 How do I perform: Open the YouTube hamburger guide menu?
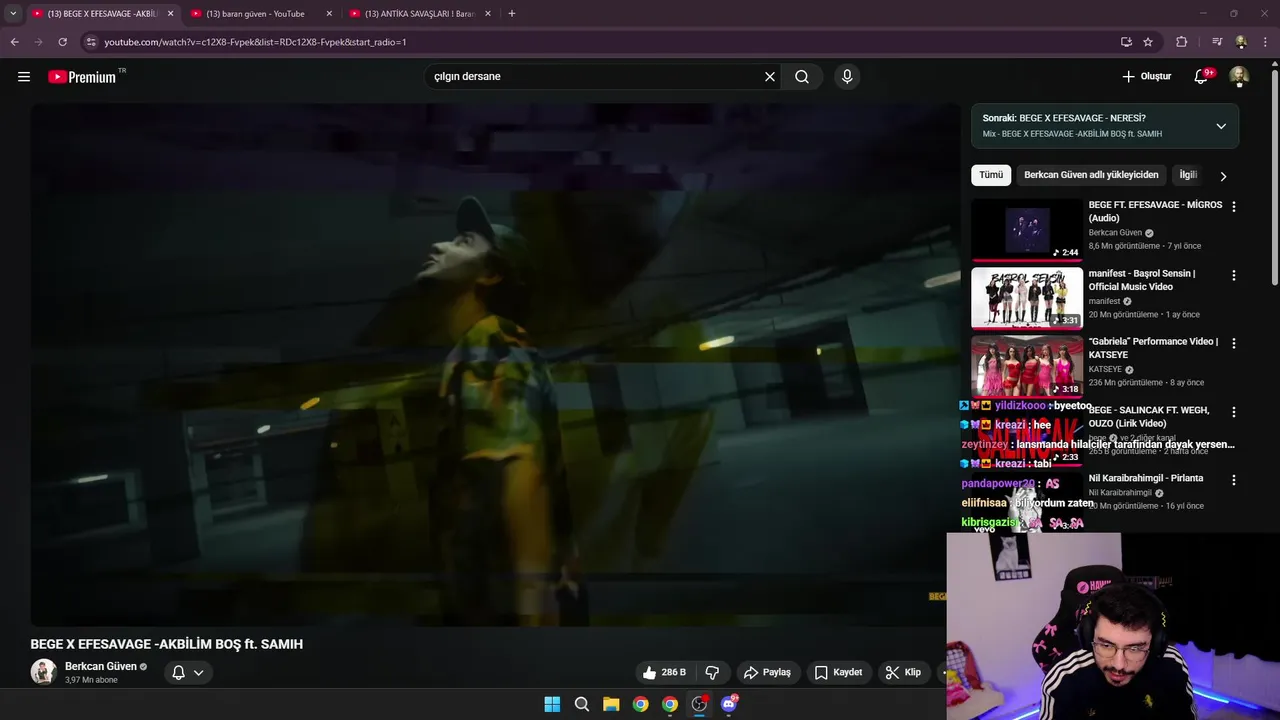[x=24, y=77]
